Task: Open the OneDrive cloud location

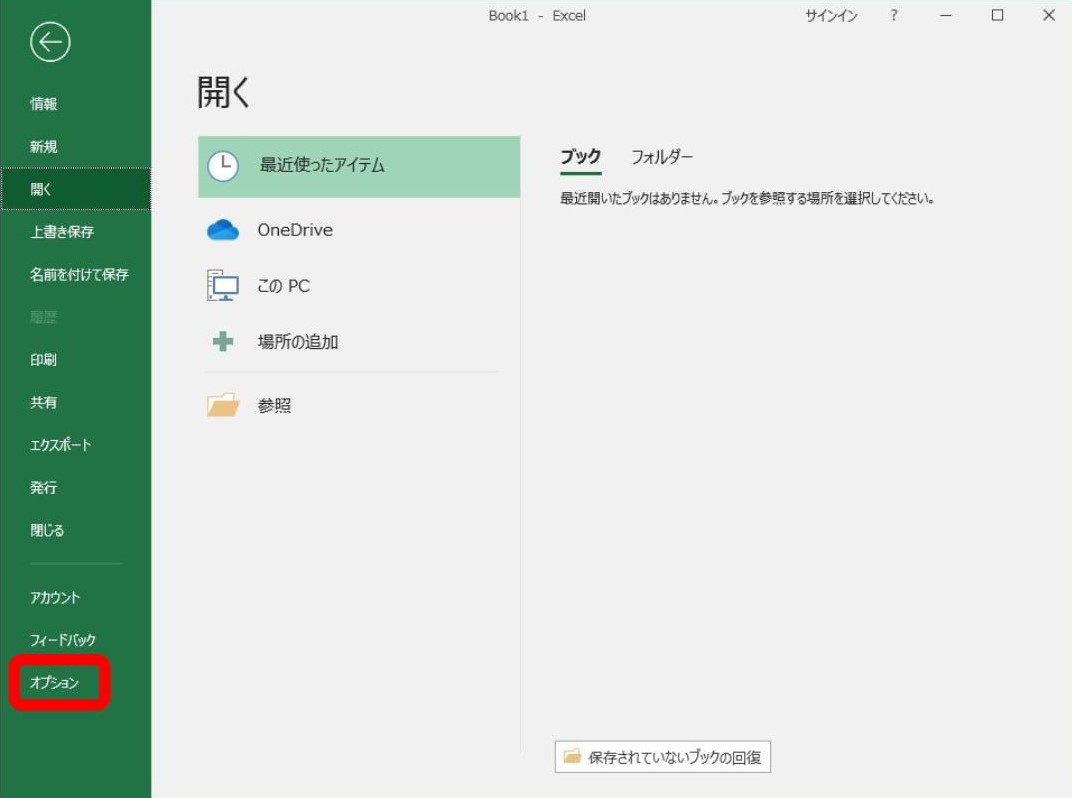Action: pos(224,229)
